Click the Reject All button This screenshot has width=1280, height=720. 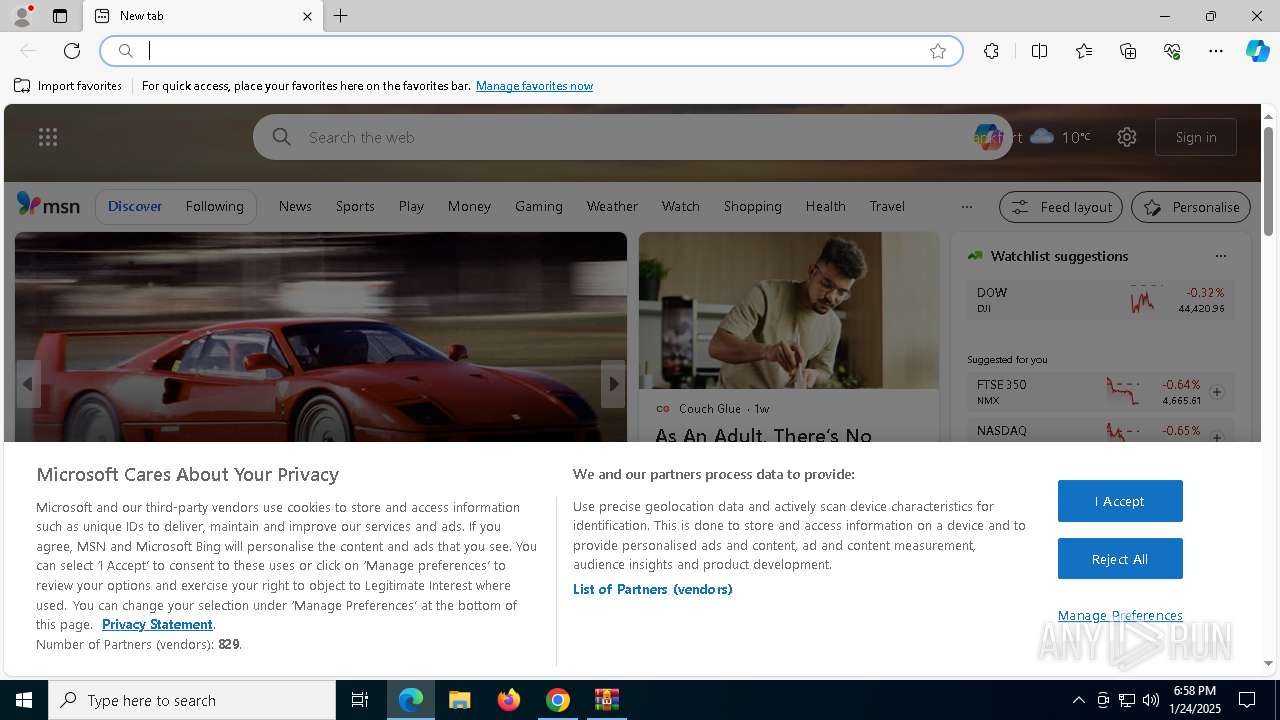(x=1120, y=559)
